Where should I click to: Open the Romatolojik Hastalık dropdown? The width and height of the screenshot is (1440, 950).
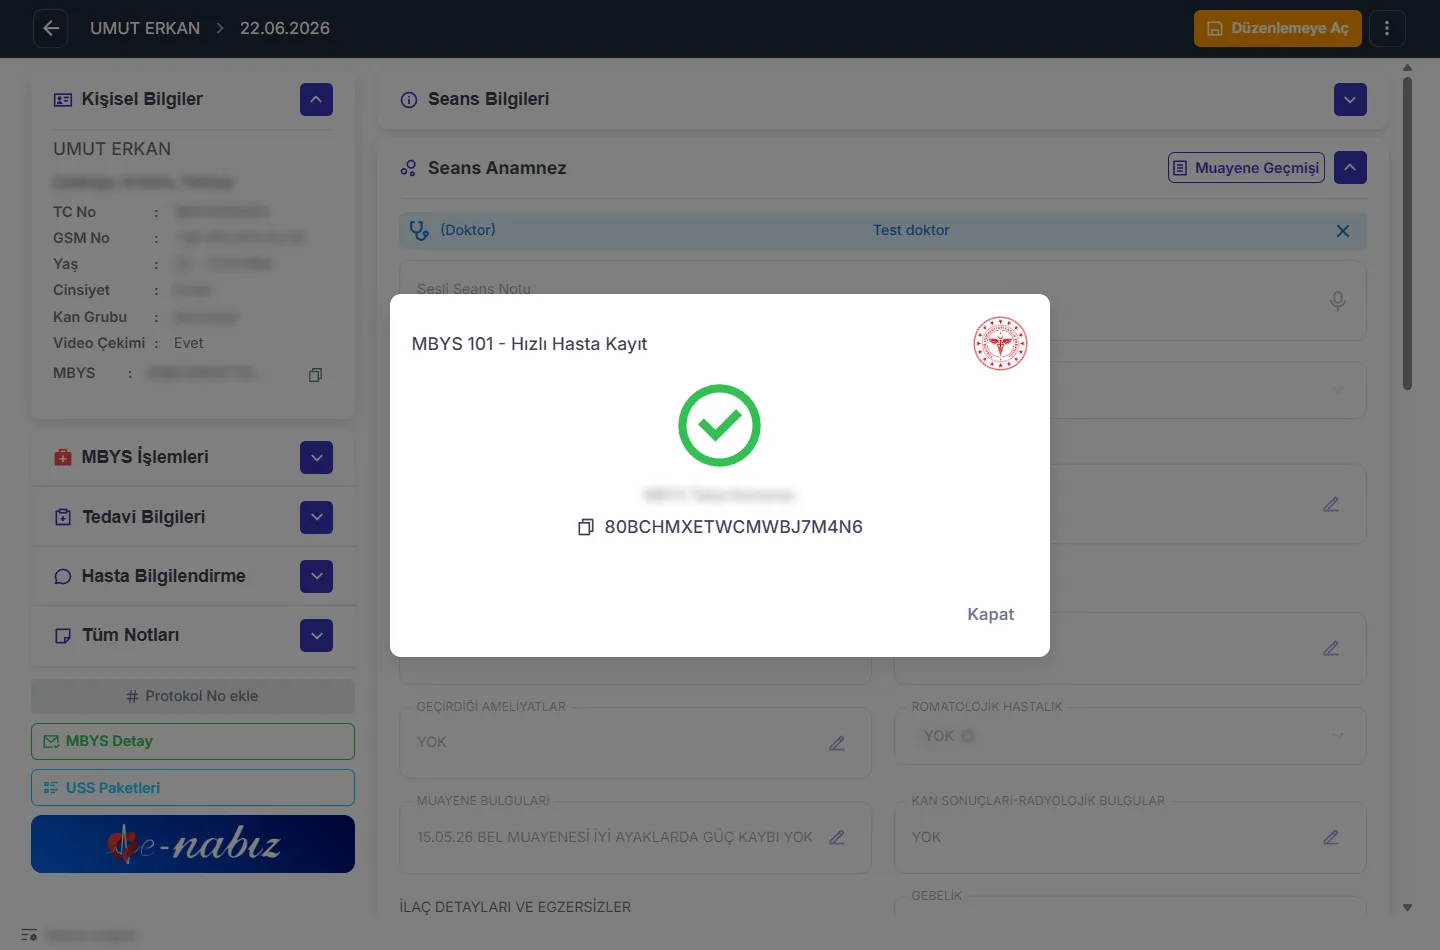pos(1338,736)
